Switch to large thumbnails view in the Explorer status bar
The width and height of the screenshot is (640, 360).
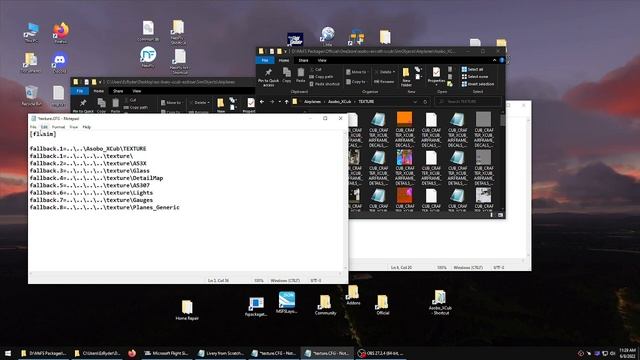tap(500, 215)
